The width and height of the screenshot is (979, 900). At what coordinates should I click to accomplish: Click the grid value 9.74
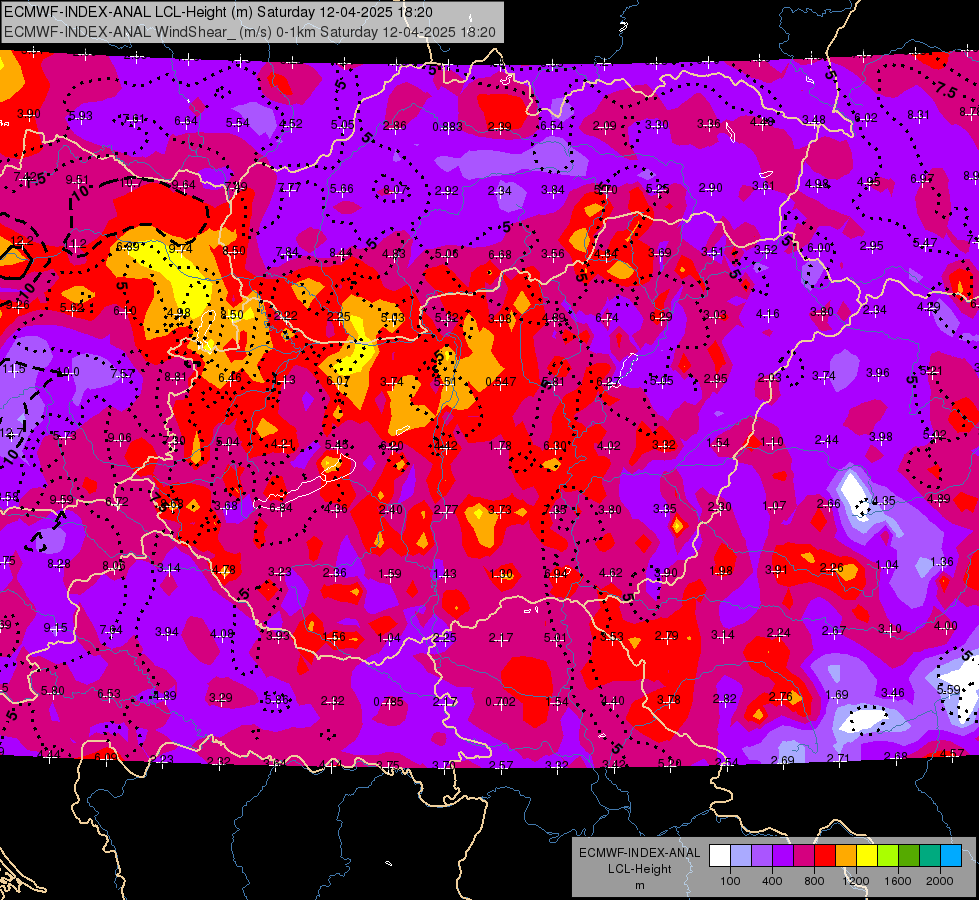pyautogui.click(x=180, y=249)
